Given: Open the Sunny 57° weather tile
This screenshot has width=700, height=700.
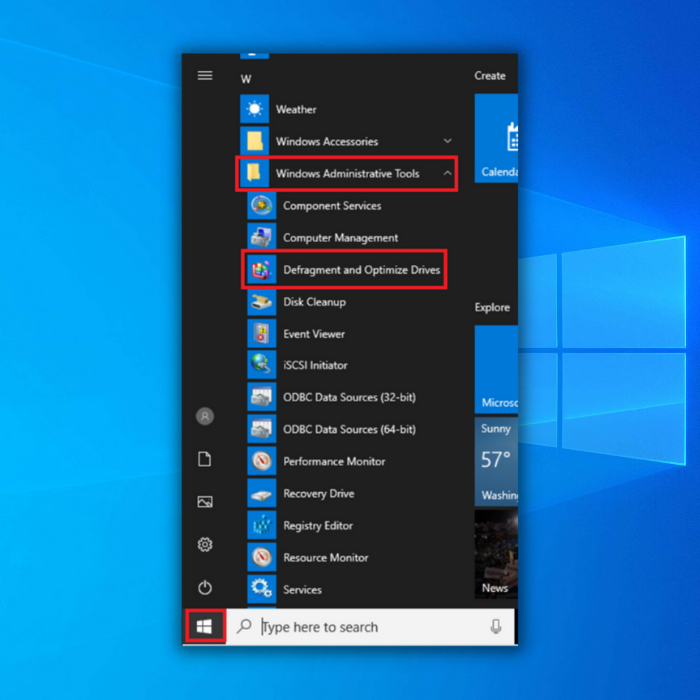Looking at the screenshot, I should point(496,462).
